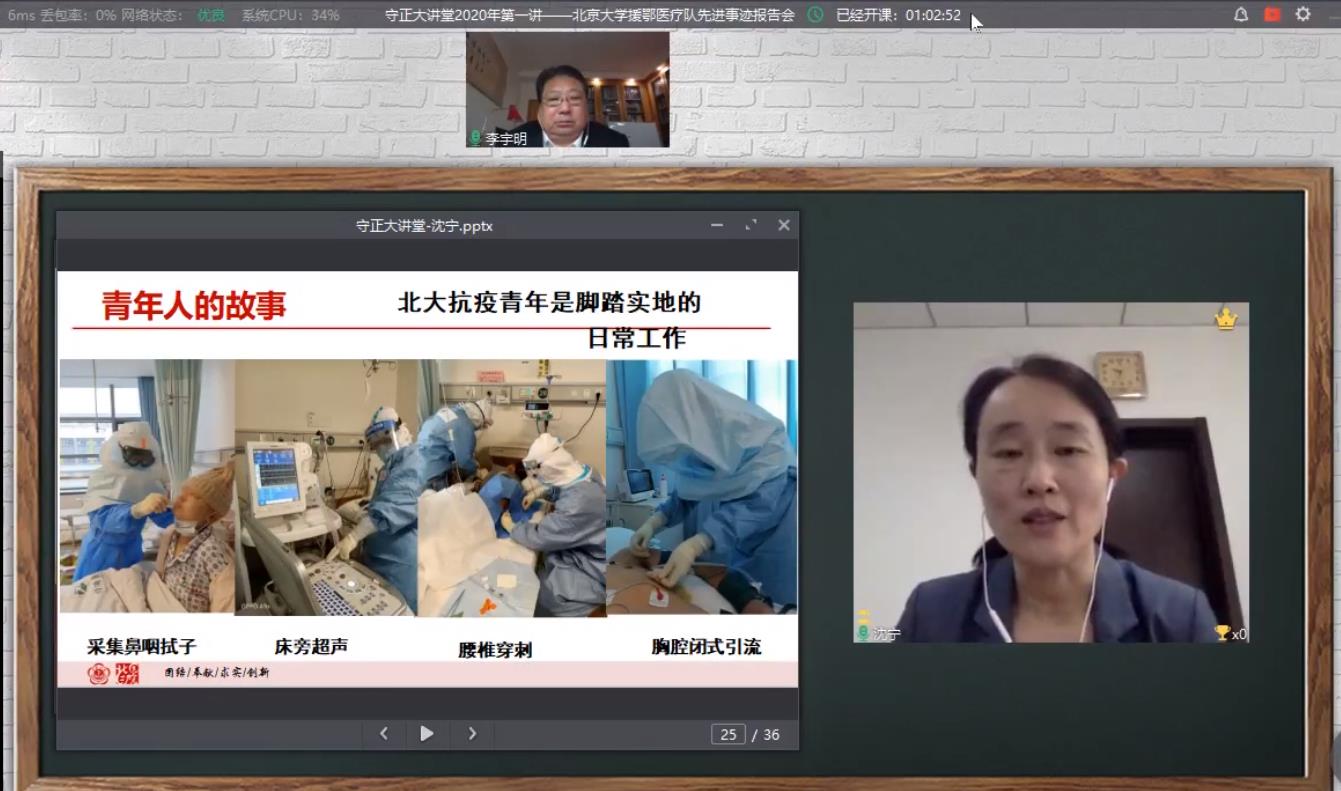
Task: Click the crown icon on 沈宁's video
Action: coord(1226,319)
